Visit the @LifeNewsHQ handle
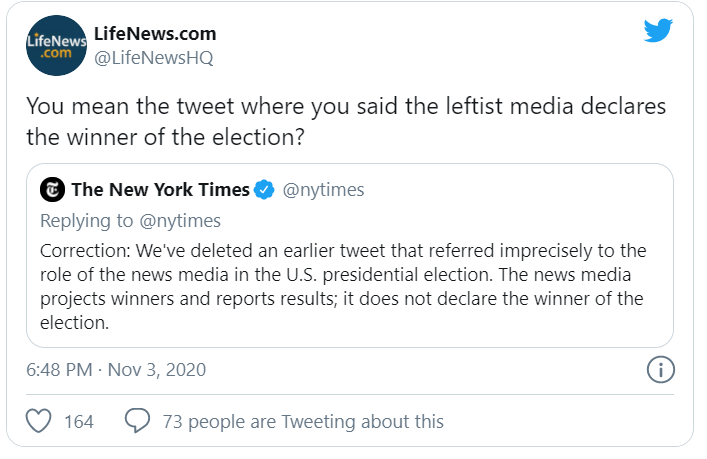This screenshot has width=707, height=459. coord(153,57)
